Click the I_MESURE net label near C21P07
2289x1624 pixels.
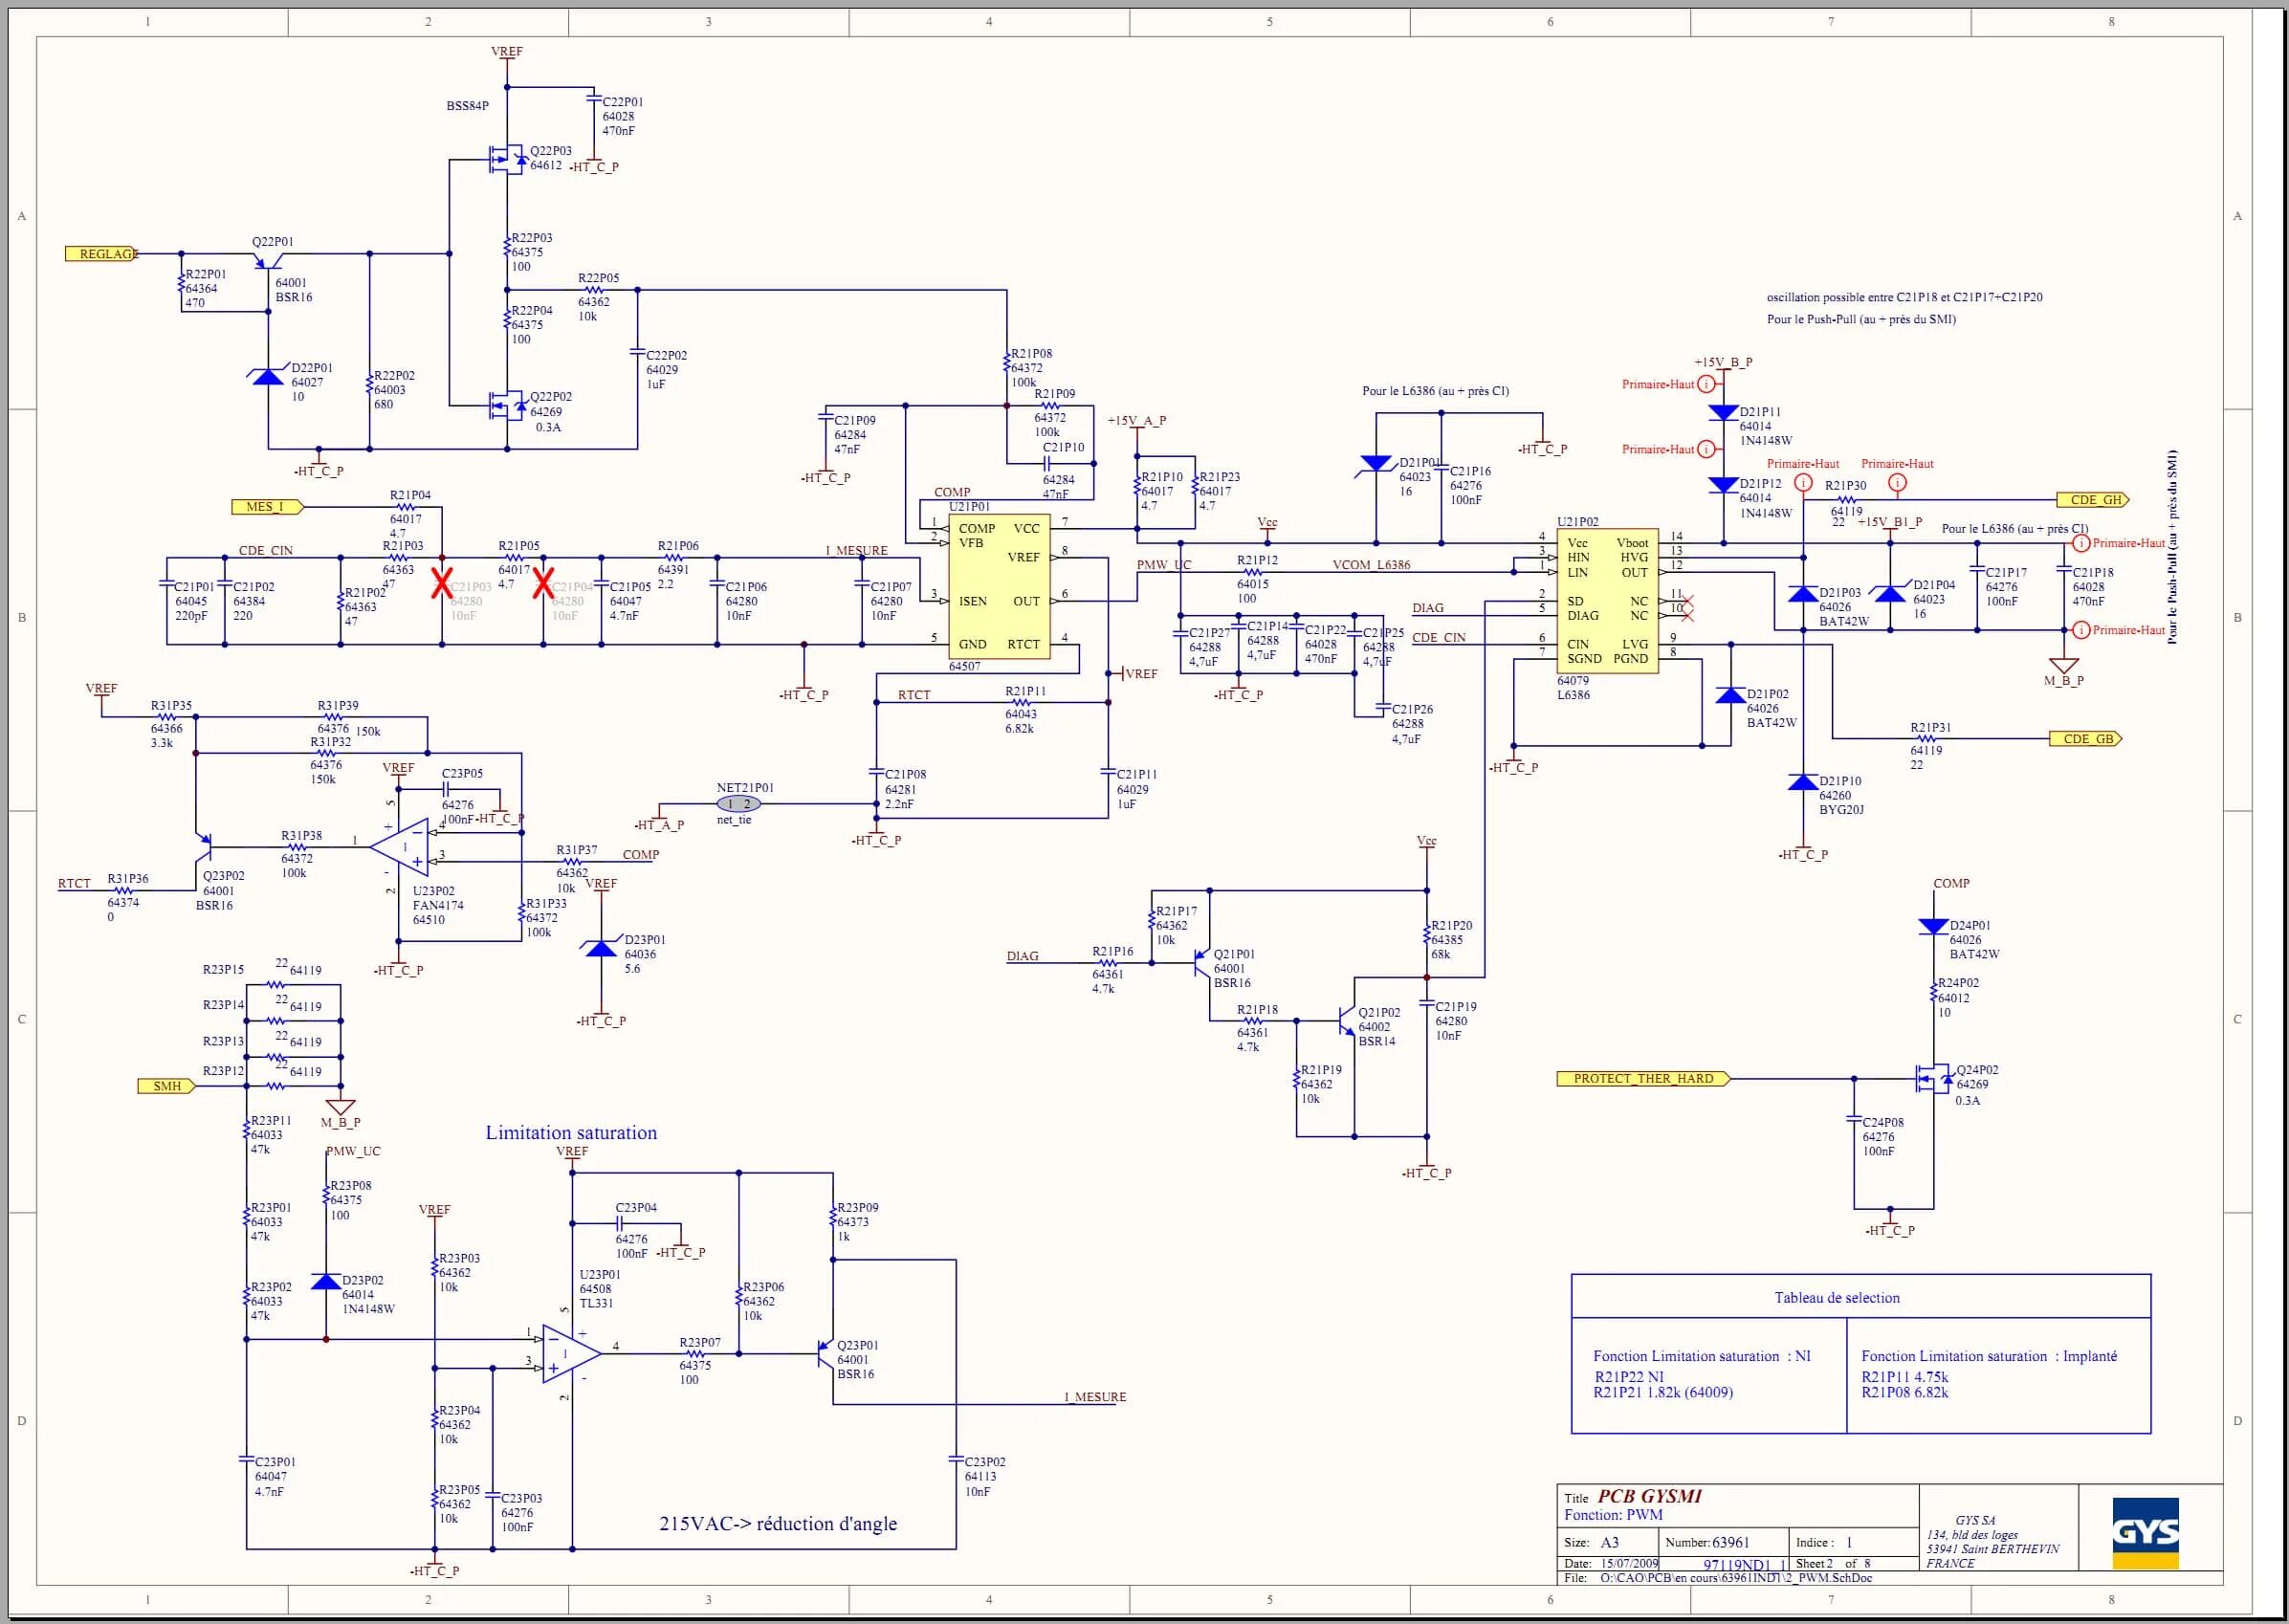[x=856, y=551]
